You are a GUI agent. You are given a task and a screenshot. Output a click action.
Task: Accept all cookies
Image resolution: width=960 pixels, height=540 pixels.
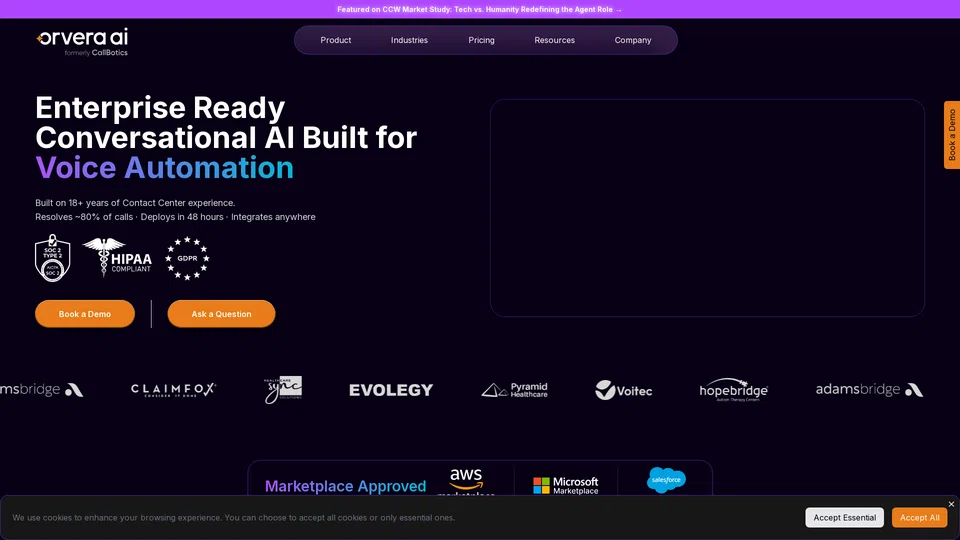coord(919,517)
